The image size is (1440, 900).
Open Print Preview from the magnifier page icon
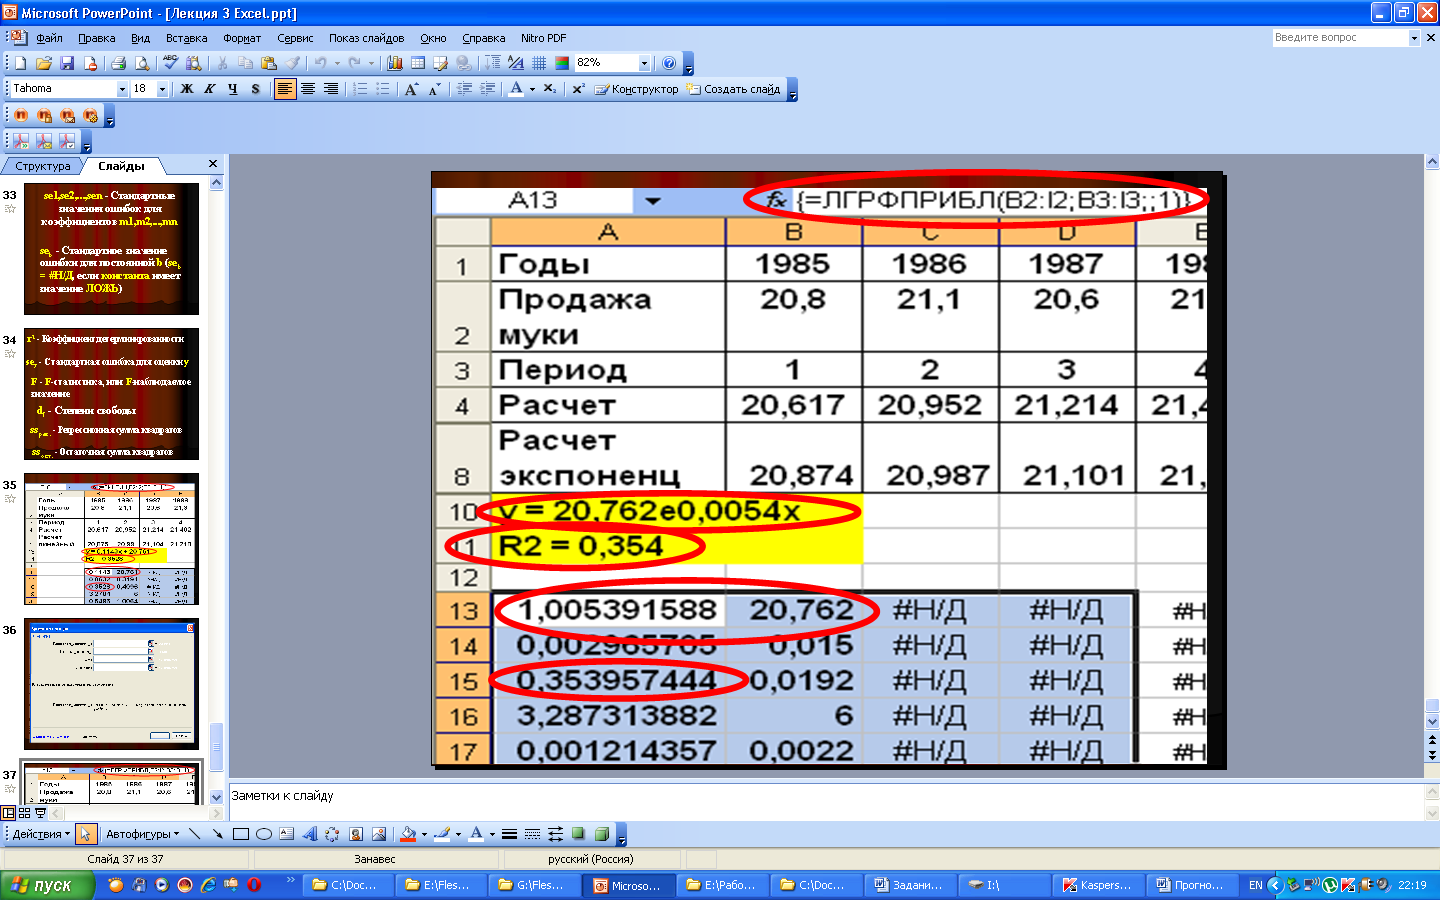[x=142, y=63]
